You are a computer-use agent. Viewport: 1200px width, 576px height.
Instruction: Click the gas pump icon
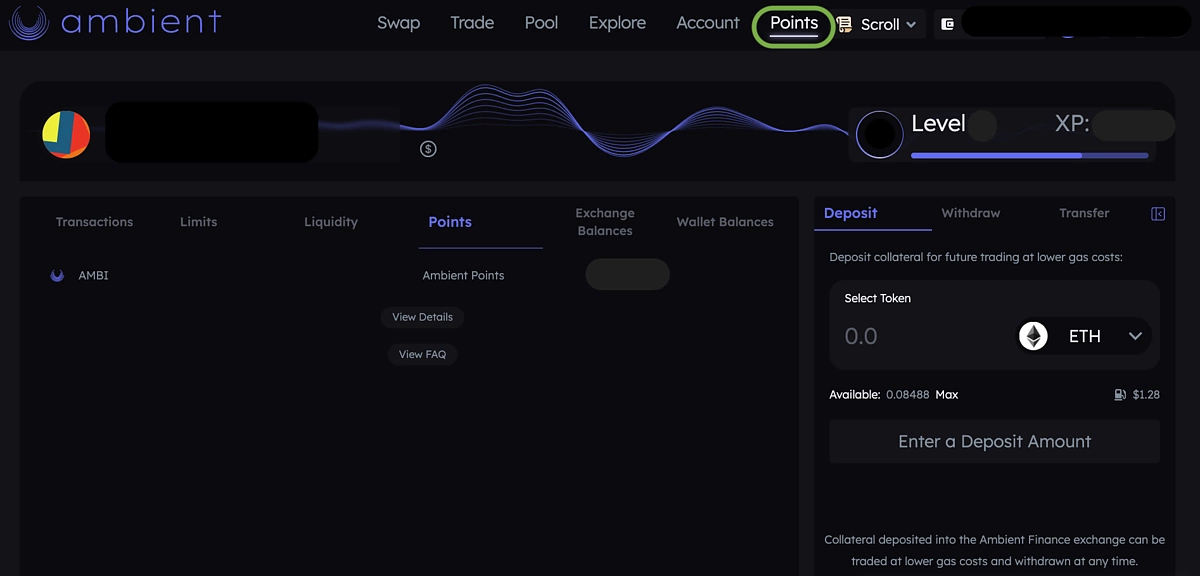pyautogui.click(x=1120, y=394)
